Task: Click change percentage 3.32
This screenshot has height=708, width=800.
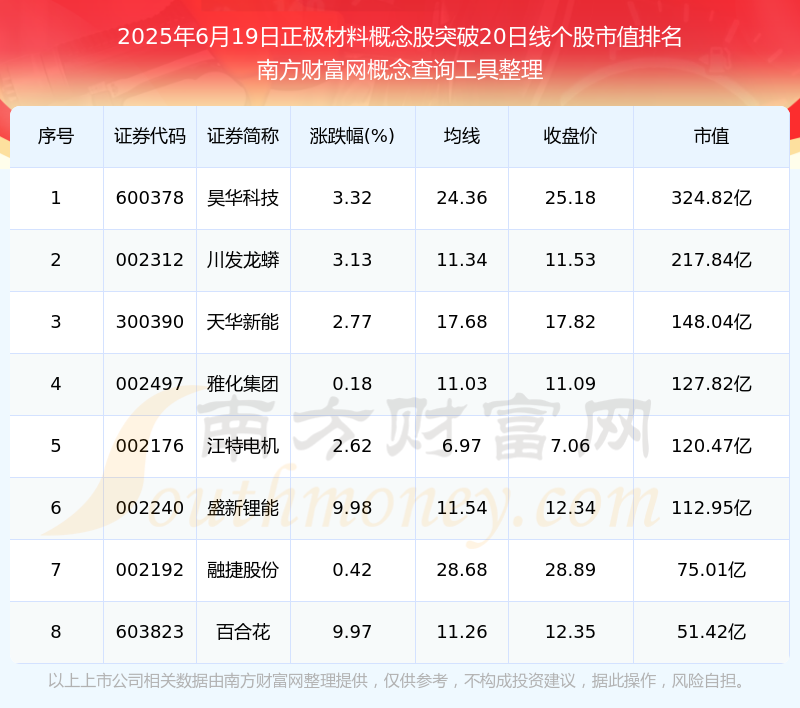Action: click(x=352, y=198)
